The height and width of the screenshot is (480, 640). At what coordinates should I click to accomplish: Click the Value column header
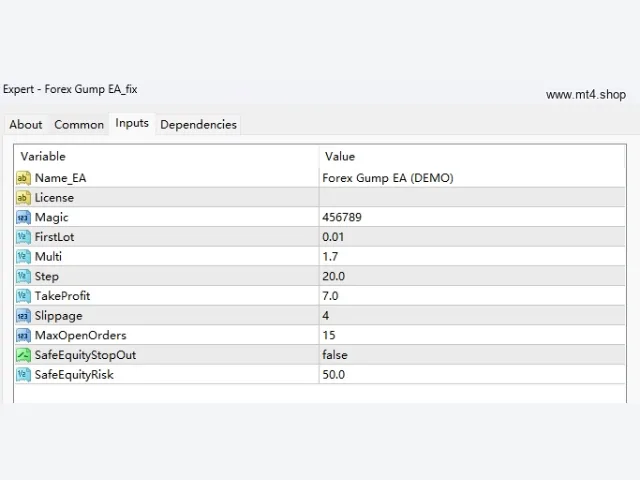(472, 156)
